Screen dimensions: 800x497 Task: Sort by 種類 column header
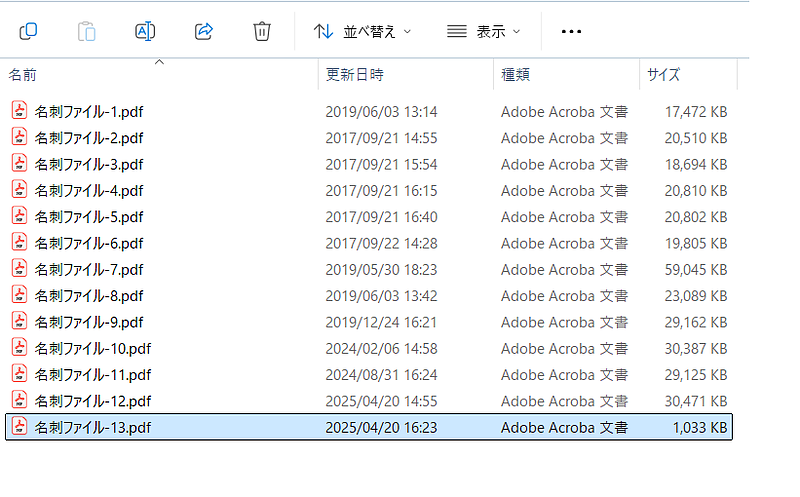pyautogui.click(x=515, y=75)
